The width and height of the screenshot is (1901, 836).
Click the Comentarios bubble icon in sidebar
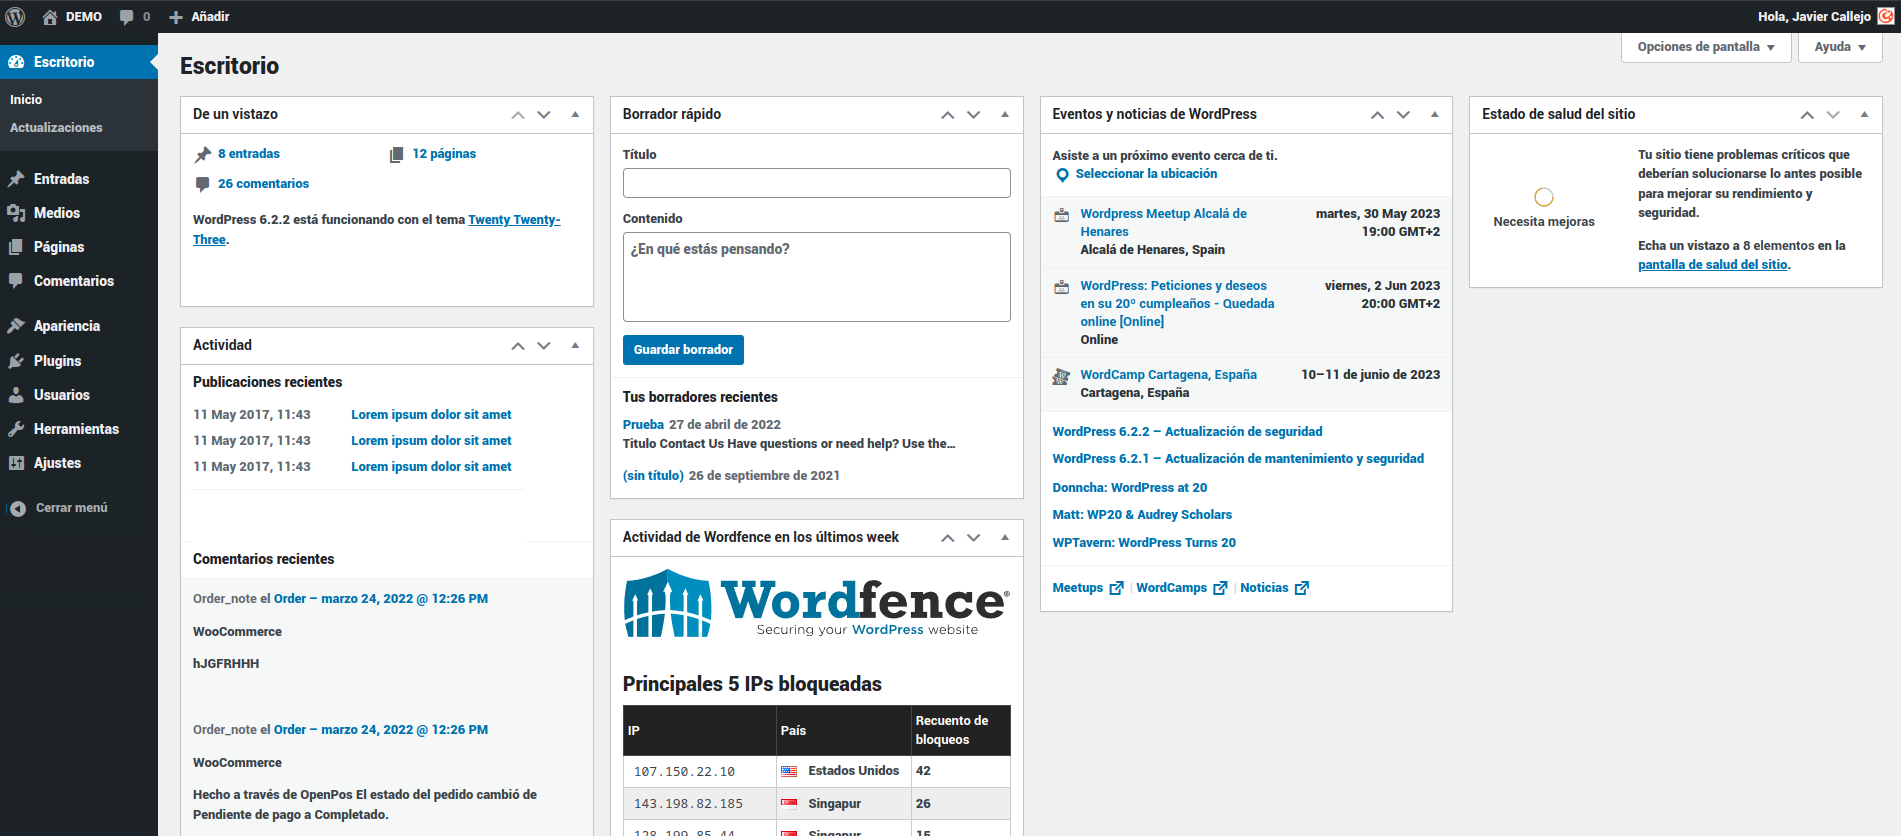(x=16, y=281)
